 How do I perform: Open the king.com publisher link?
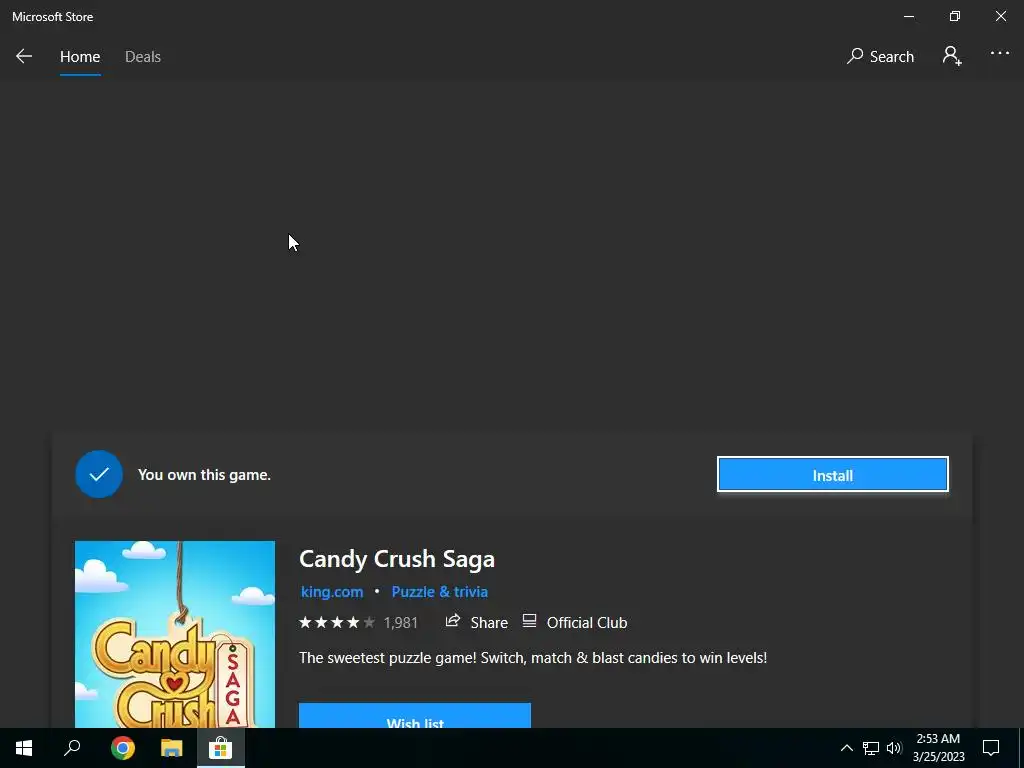[x=332, y=592]
